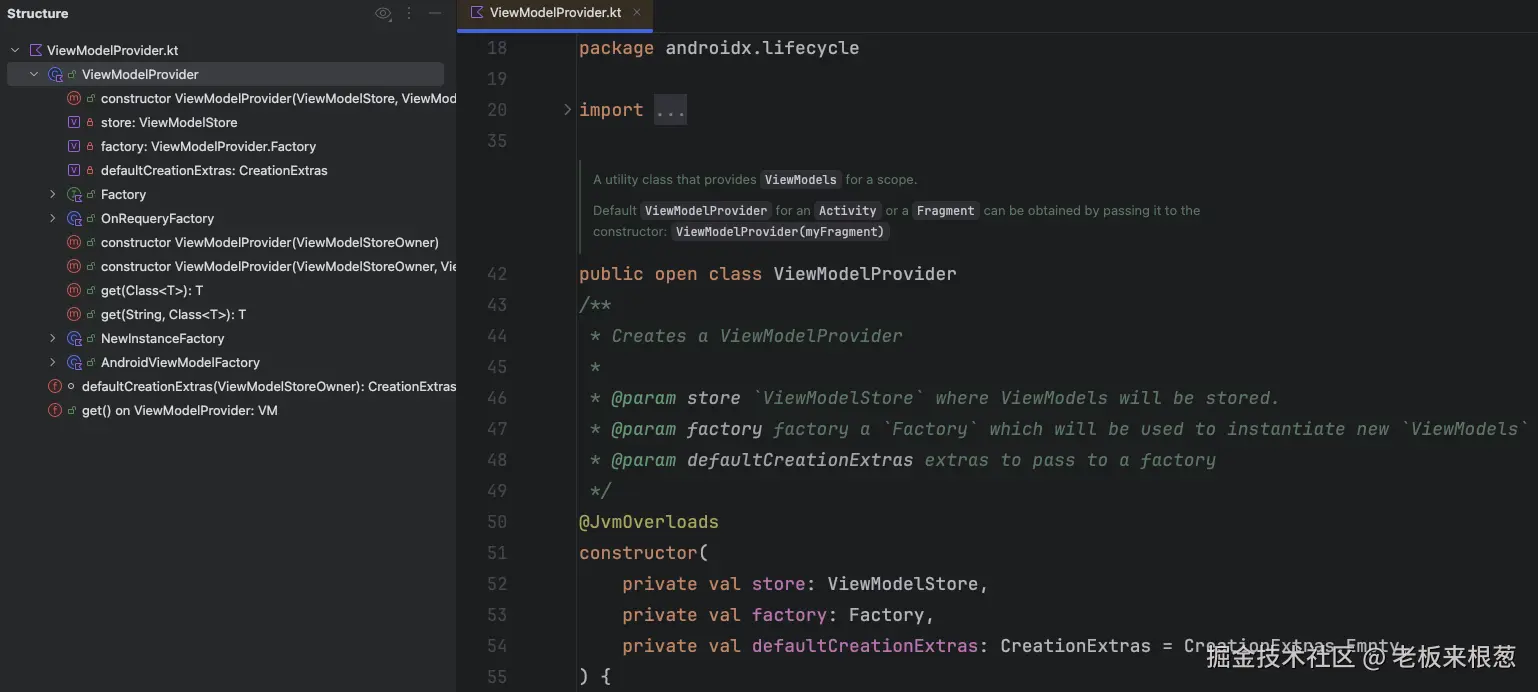Click Kotlin icon in ViewModelProvider.kt editor tab
The height and width of the screenshot is (692, 1538).
point(477,13)
